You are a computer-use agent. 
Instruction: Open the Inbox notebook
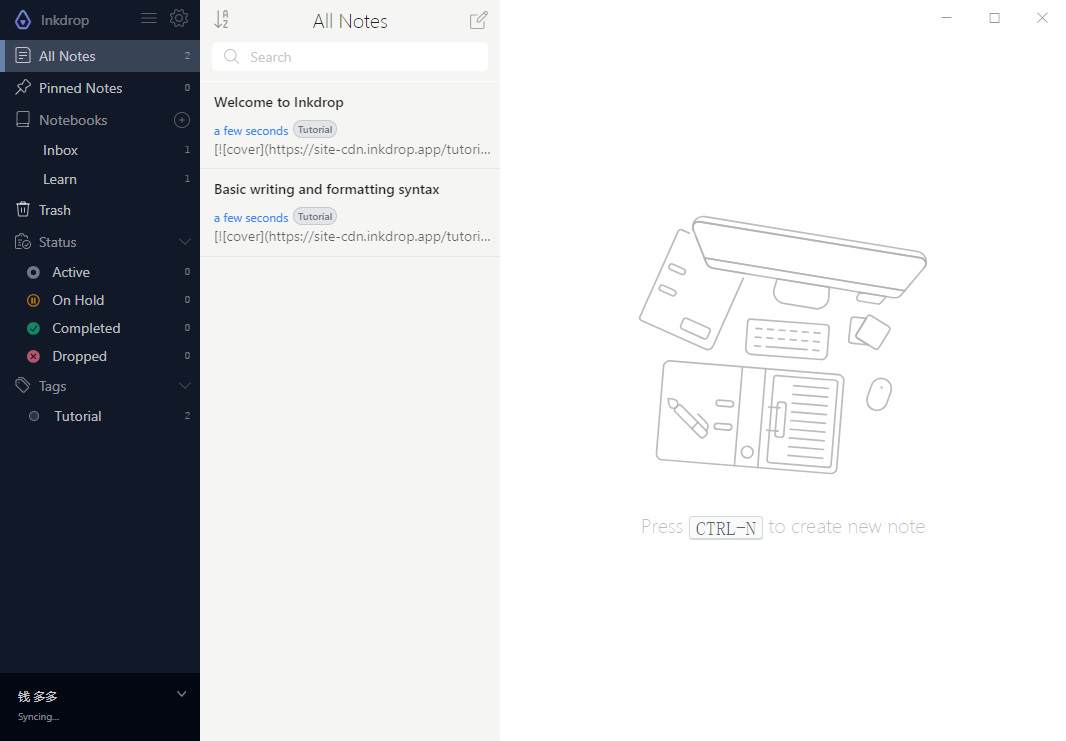click(100, 150)
